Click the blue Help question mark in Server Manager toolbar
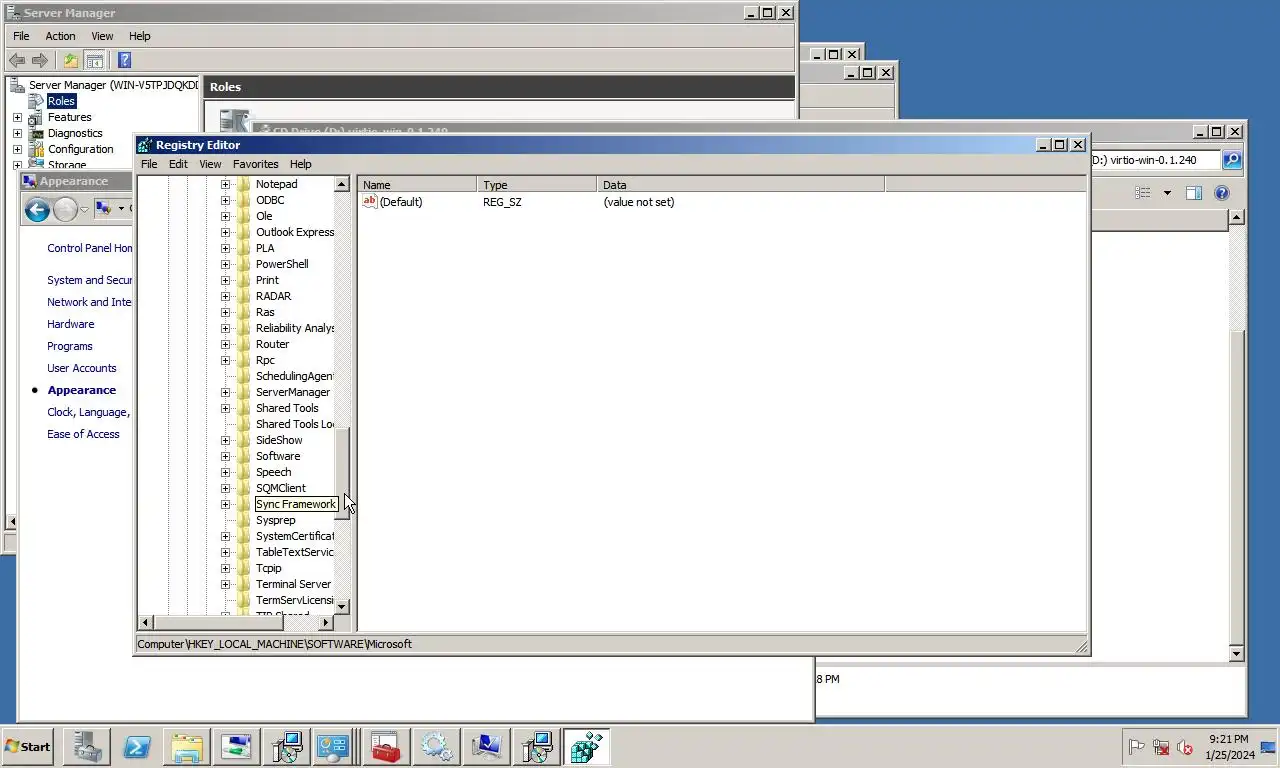Image resolution: width=1280 pixels, height=768 pixels. click(x=124, y=60)
